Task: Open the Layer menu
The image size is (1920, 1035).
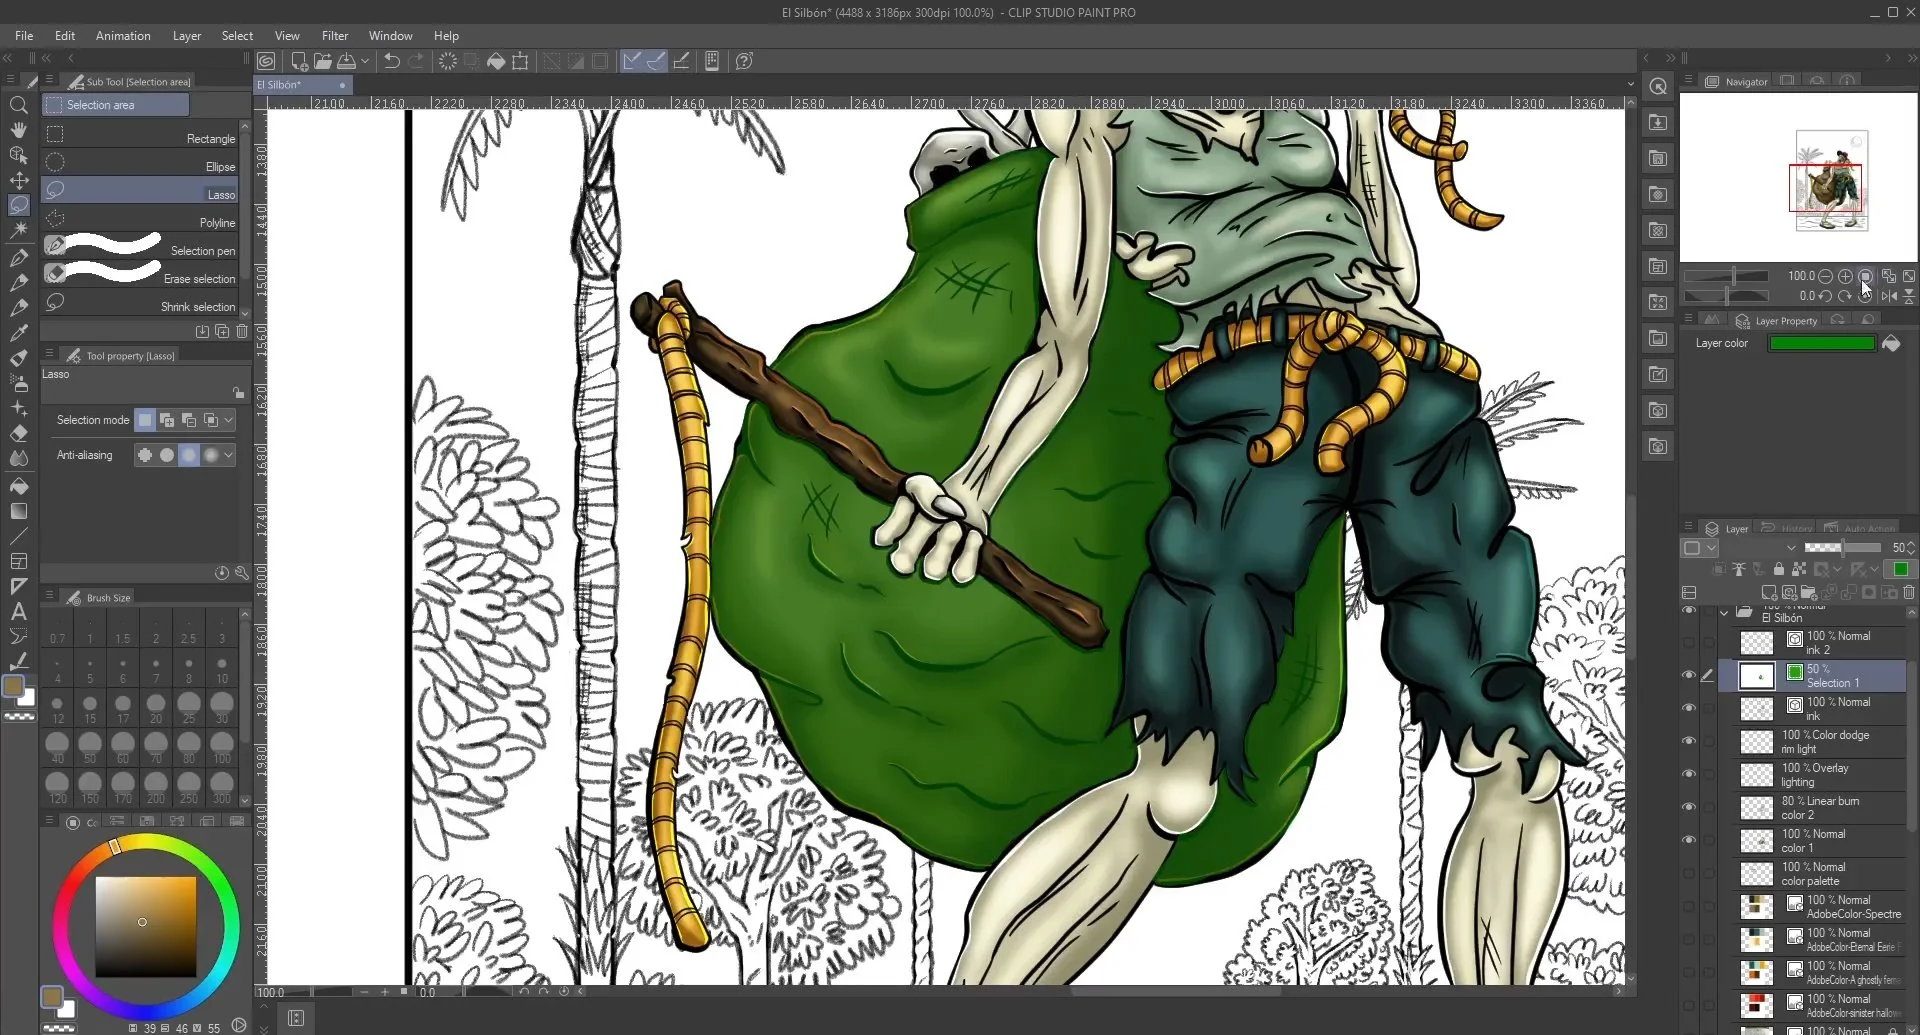Action: click(x=187, y=35)
